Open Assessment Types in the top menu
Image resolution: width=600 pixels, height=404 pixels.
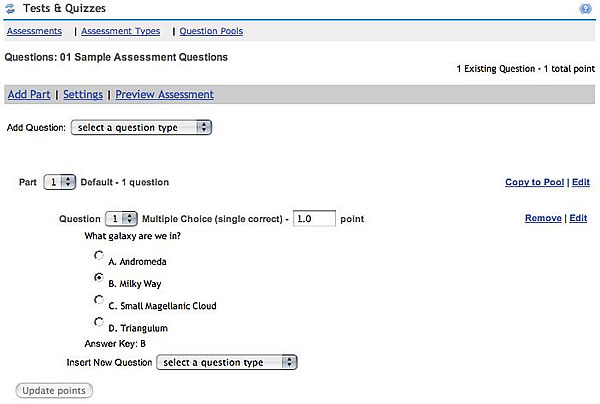[x=121, y=31]
